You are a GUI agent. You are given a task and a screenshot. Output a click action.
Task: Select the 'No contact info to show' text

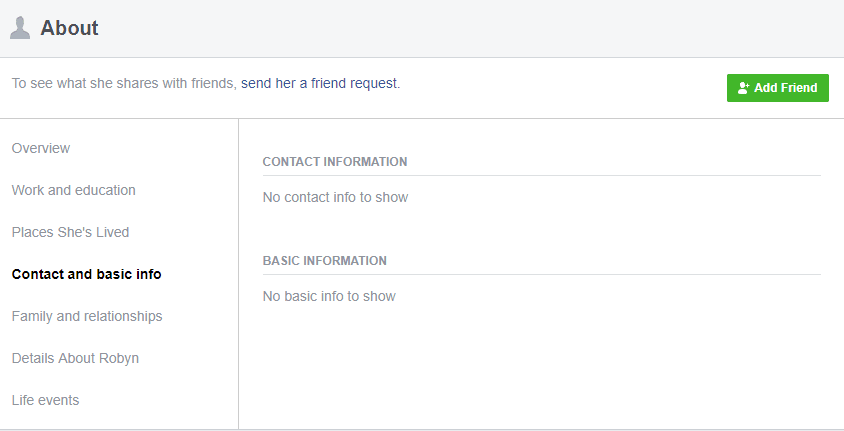335,197
